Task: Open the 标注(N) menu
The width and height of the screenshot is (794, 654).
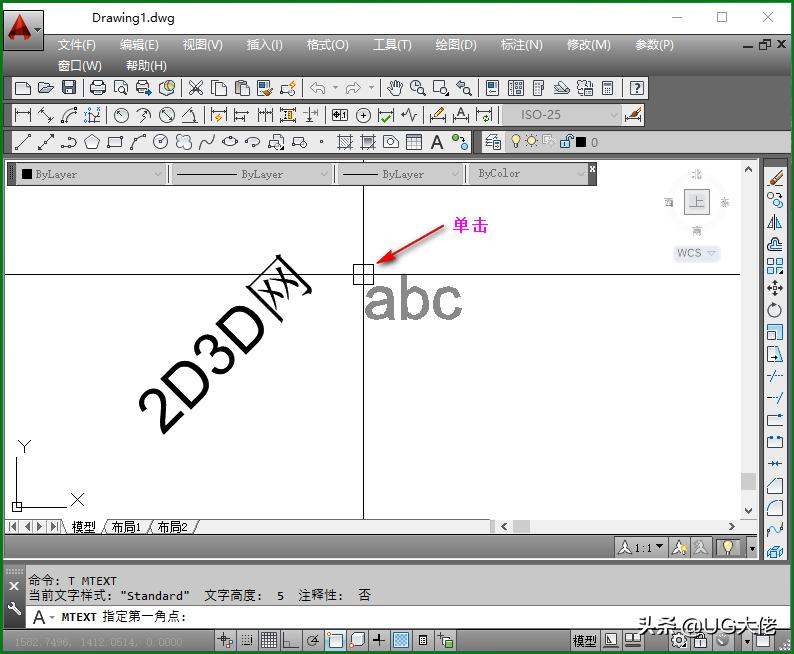Action: (522, 45)
